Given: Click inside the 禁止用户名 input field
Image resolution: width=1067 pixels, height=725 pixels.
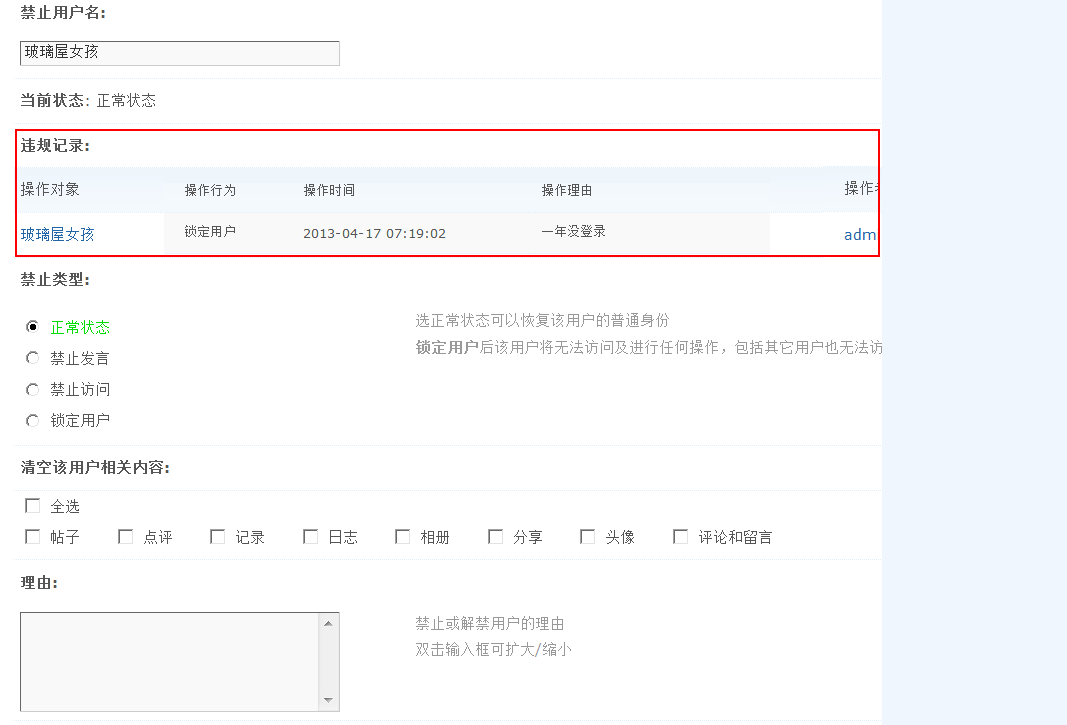Looking at the screenshot, I should [178, 53].
